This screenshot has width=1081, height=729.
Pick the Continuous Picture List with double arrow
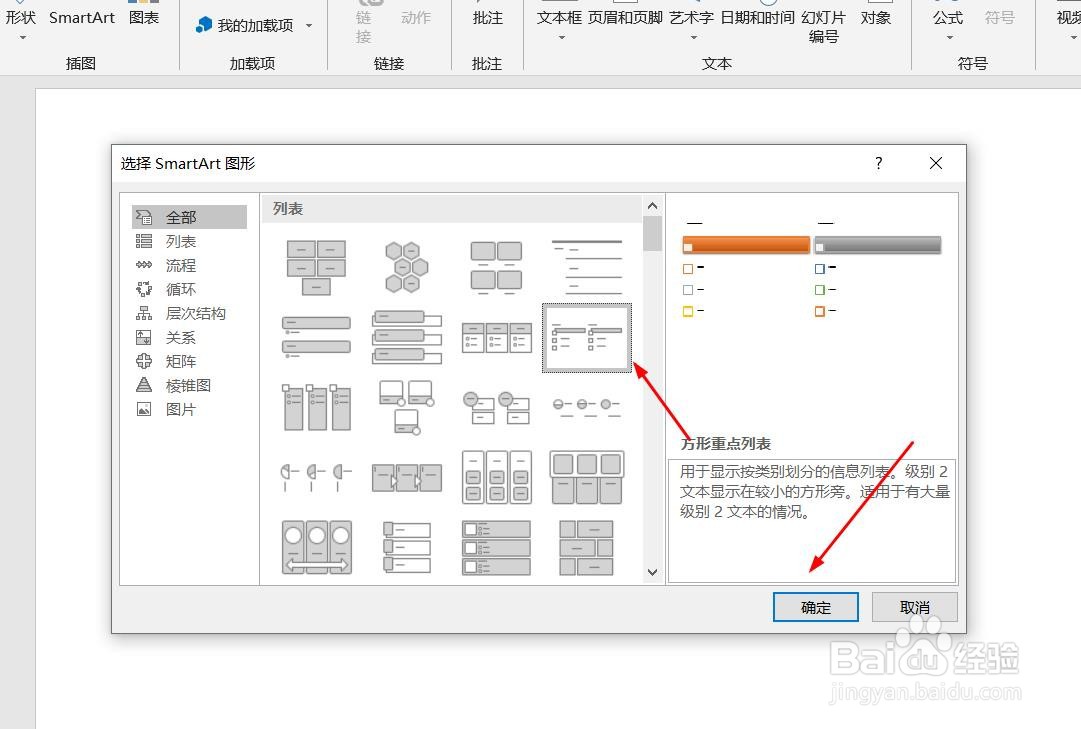[316, 548]
